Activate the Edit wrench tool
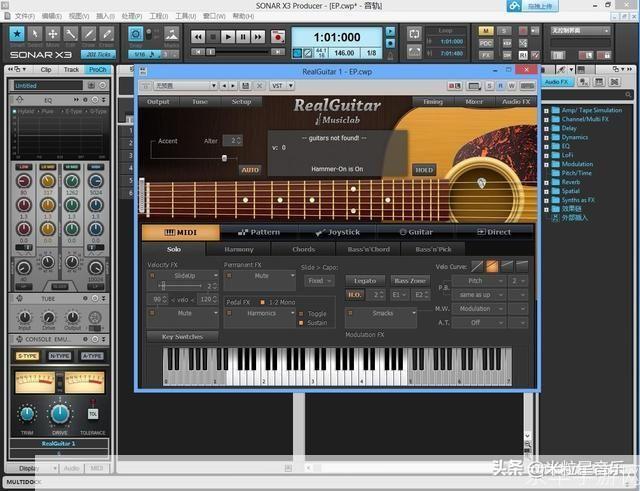 (x=71, y=34)
